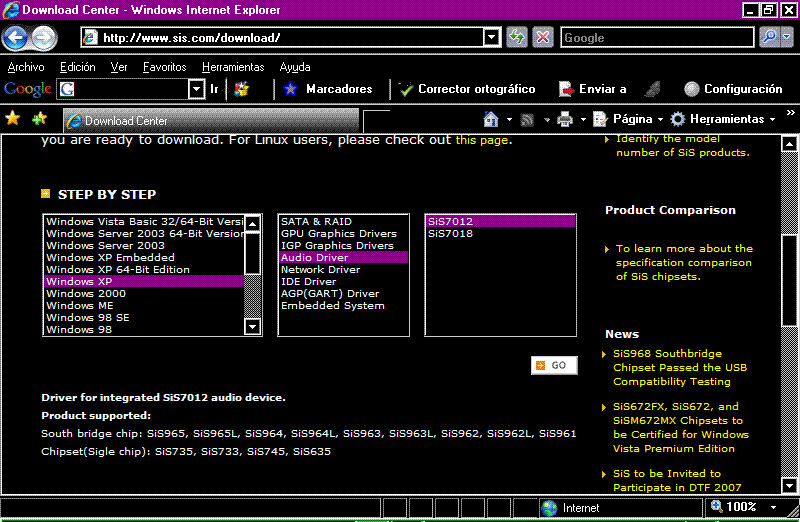The height and width of the screenshot is (522, 800).
Task: Open the Ver menu
Action: tap(119, 67)
